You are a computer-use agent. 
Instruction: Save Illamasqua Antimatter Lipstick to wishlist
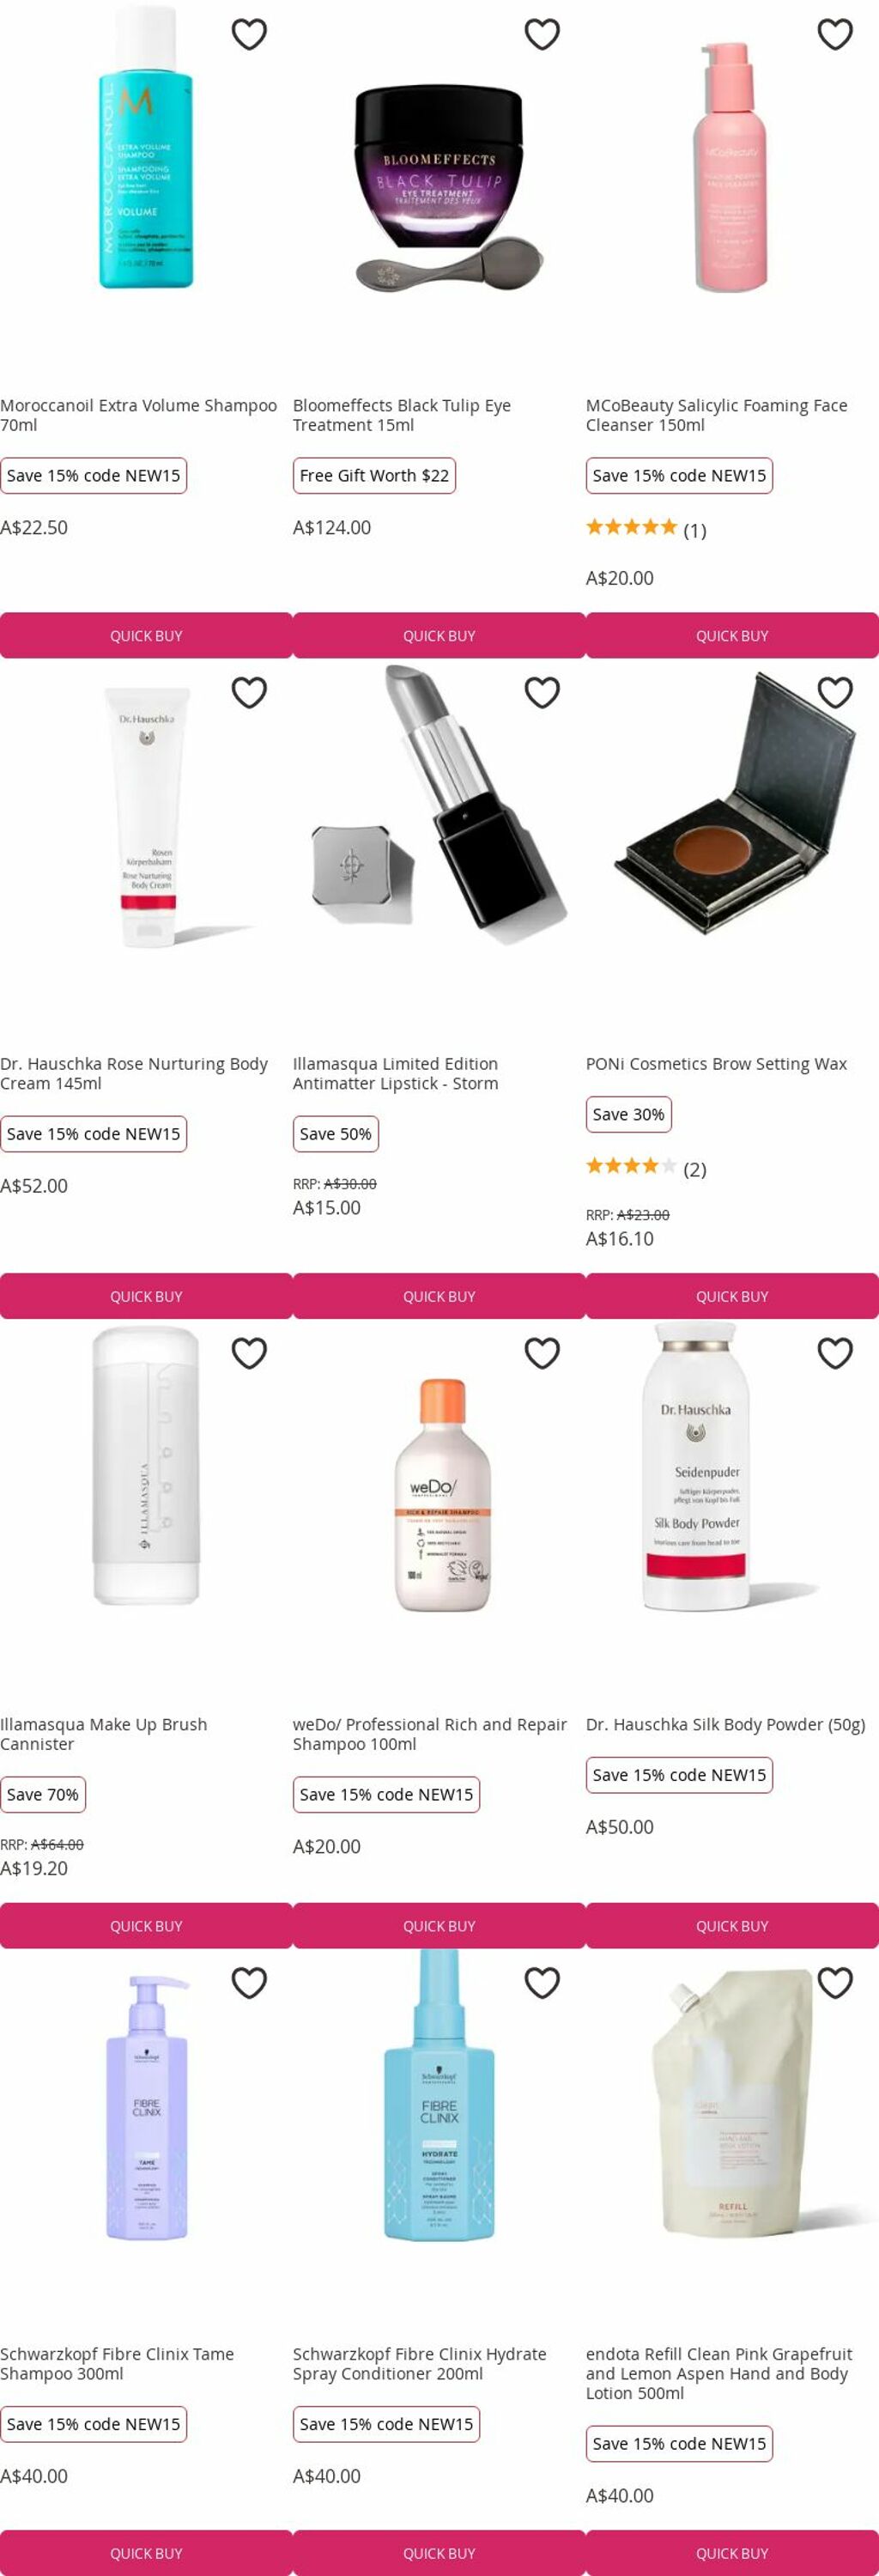point(542,692)
